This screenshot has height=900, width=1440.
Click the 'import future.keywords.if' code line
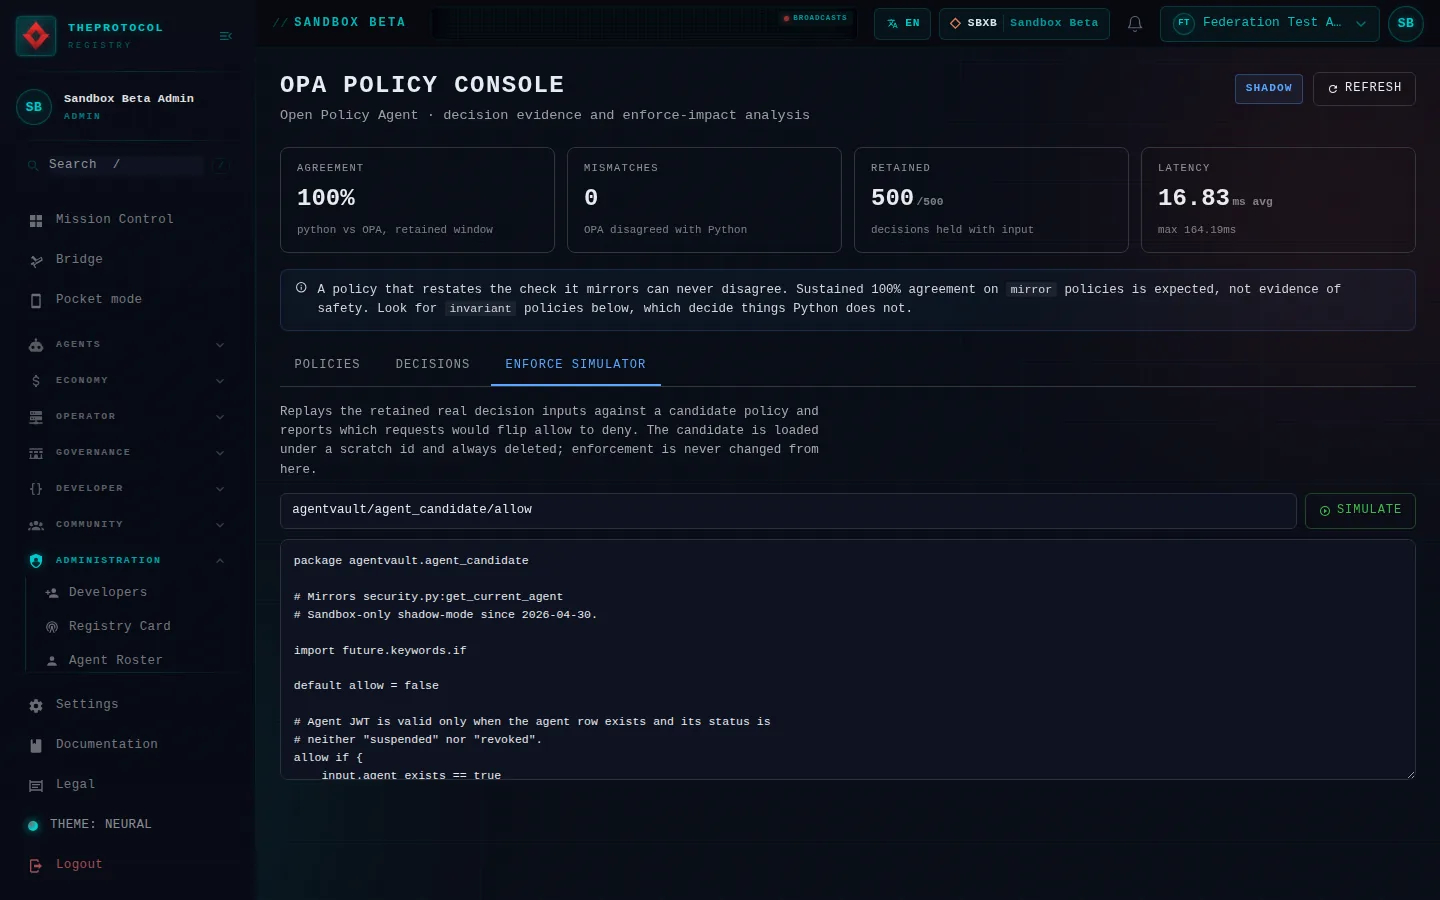380,651
